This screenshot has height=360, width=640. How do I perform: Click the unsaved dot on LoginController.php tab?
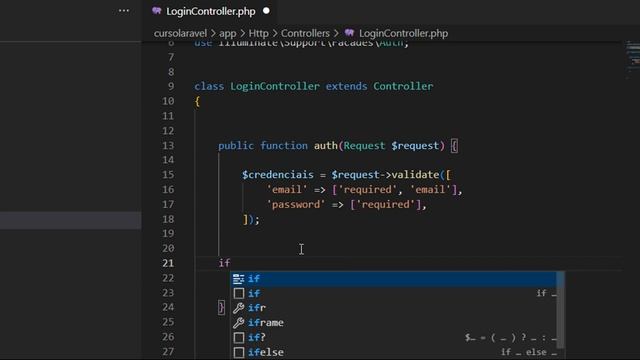pyautogui.click(x=266, y=11)
